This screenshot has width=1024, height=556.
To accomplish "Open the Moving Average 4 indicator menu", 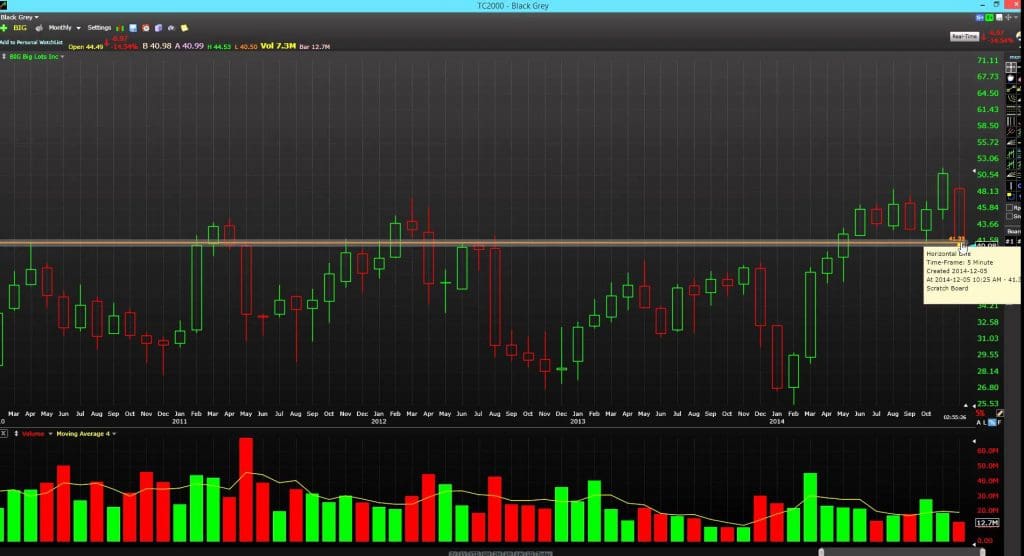I will pyautogui.click(x=85, y=433).
